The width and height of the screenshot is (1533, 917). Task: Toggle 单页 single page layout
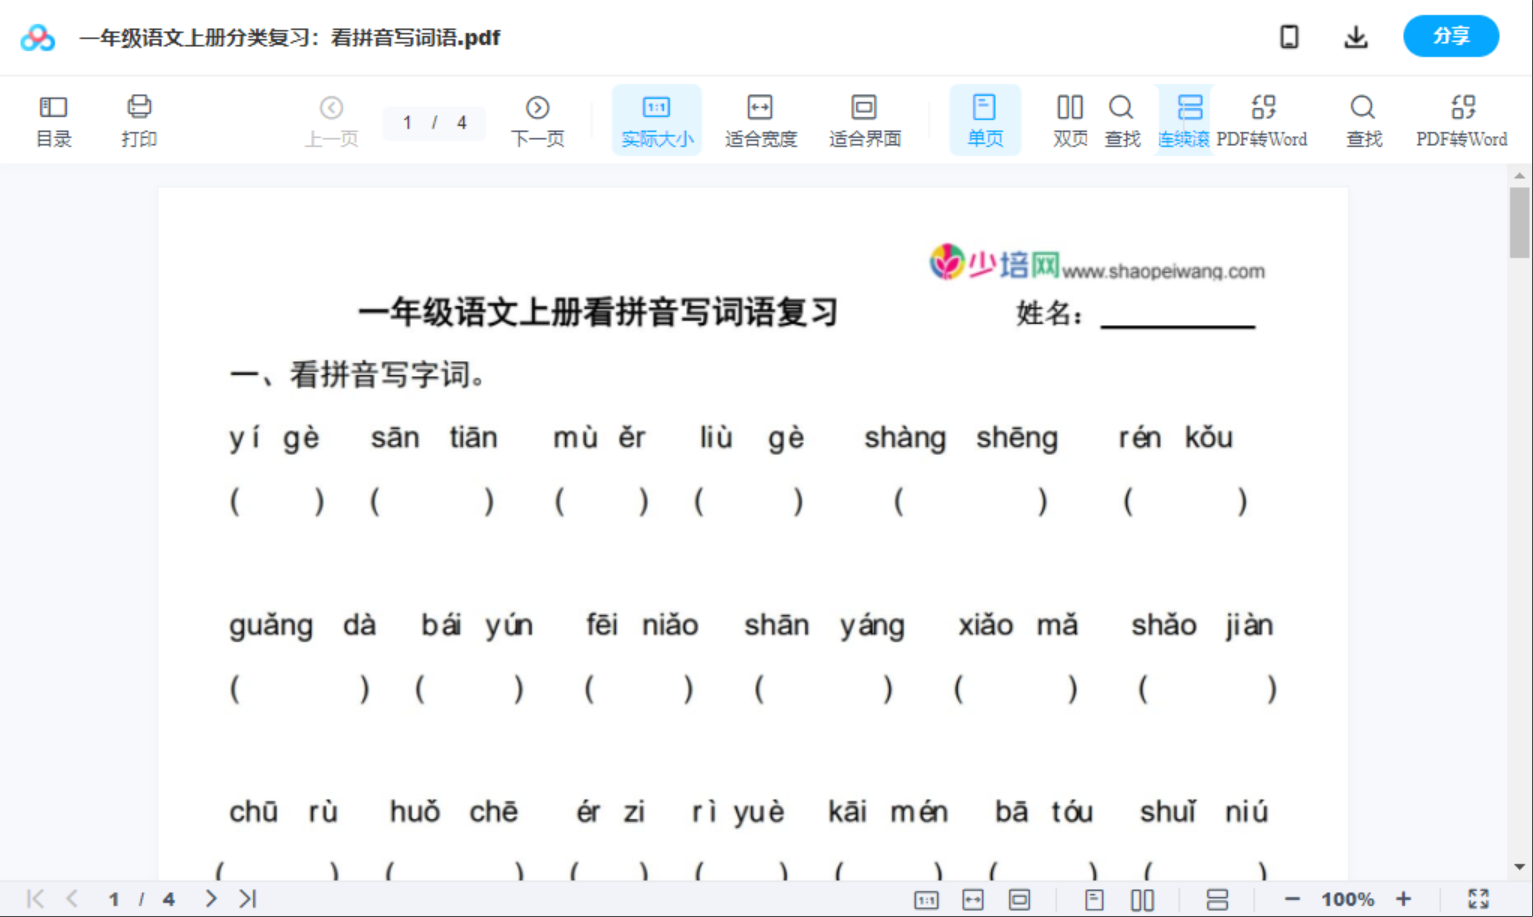coord(985,119)
